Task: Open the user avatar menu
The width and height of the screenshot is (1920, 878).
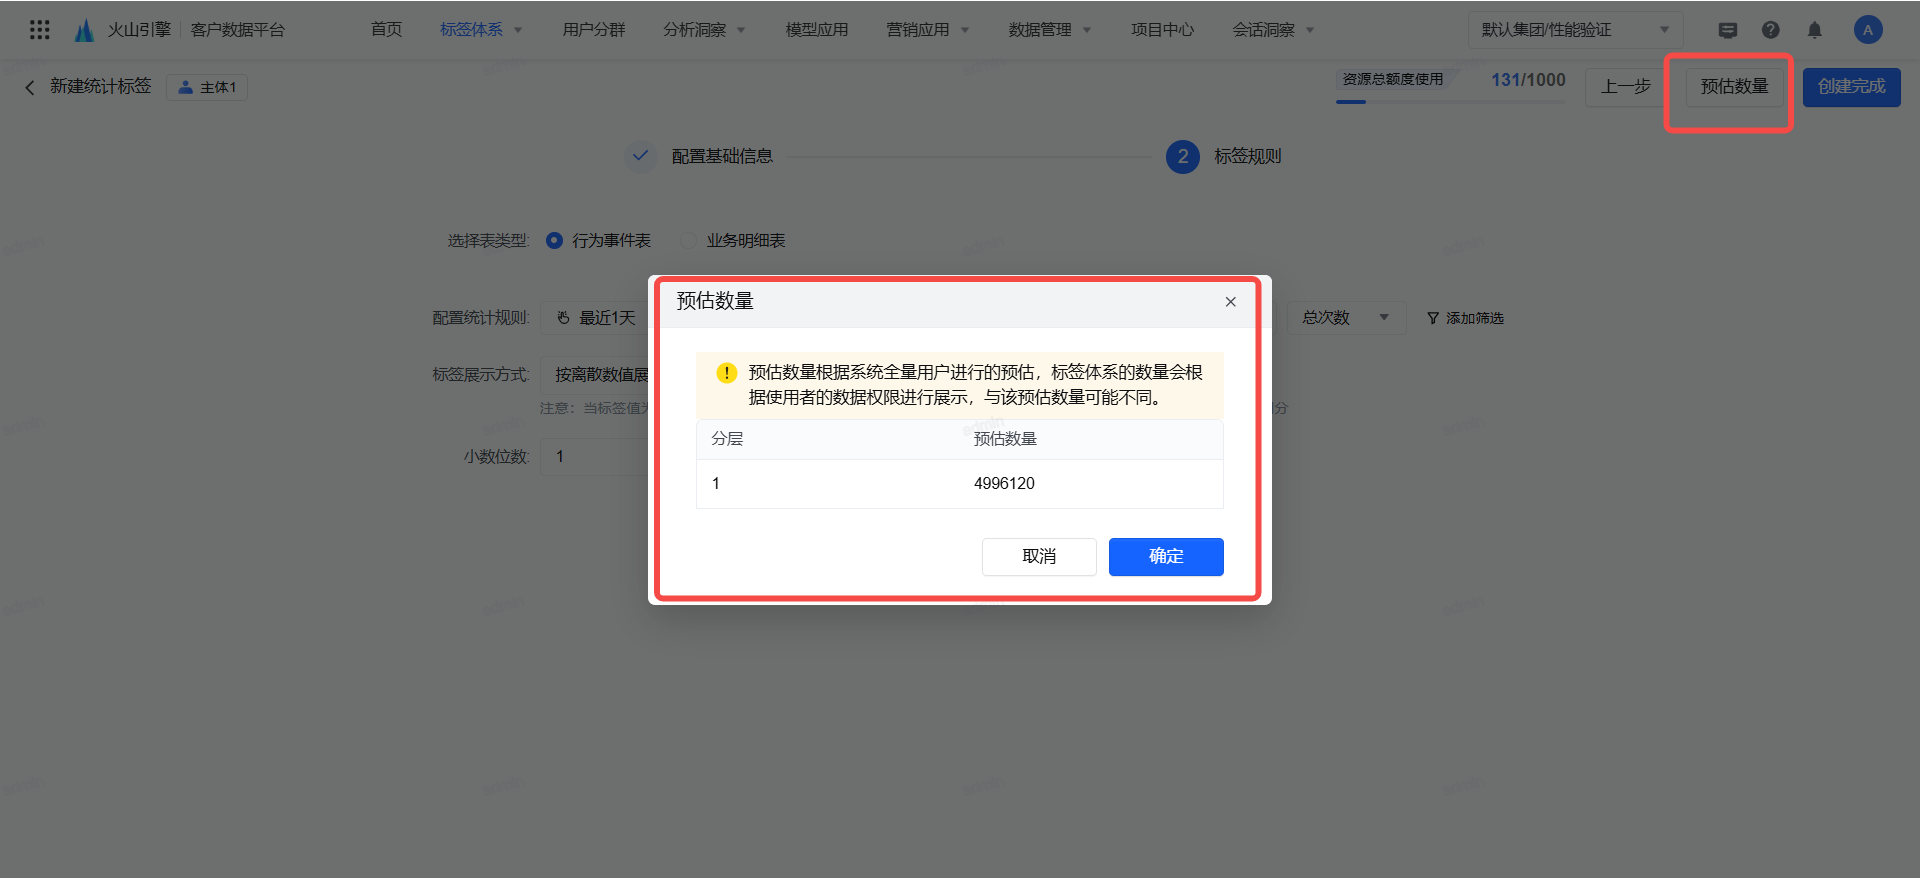Action: (1867, 30)
